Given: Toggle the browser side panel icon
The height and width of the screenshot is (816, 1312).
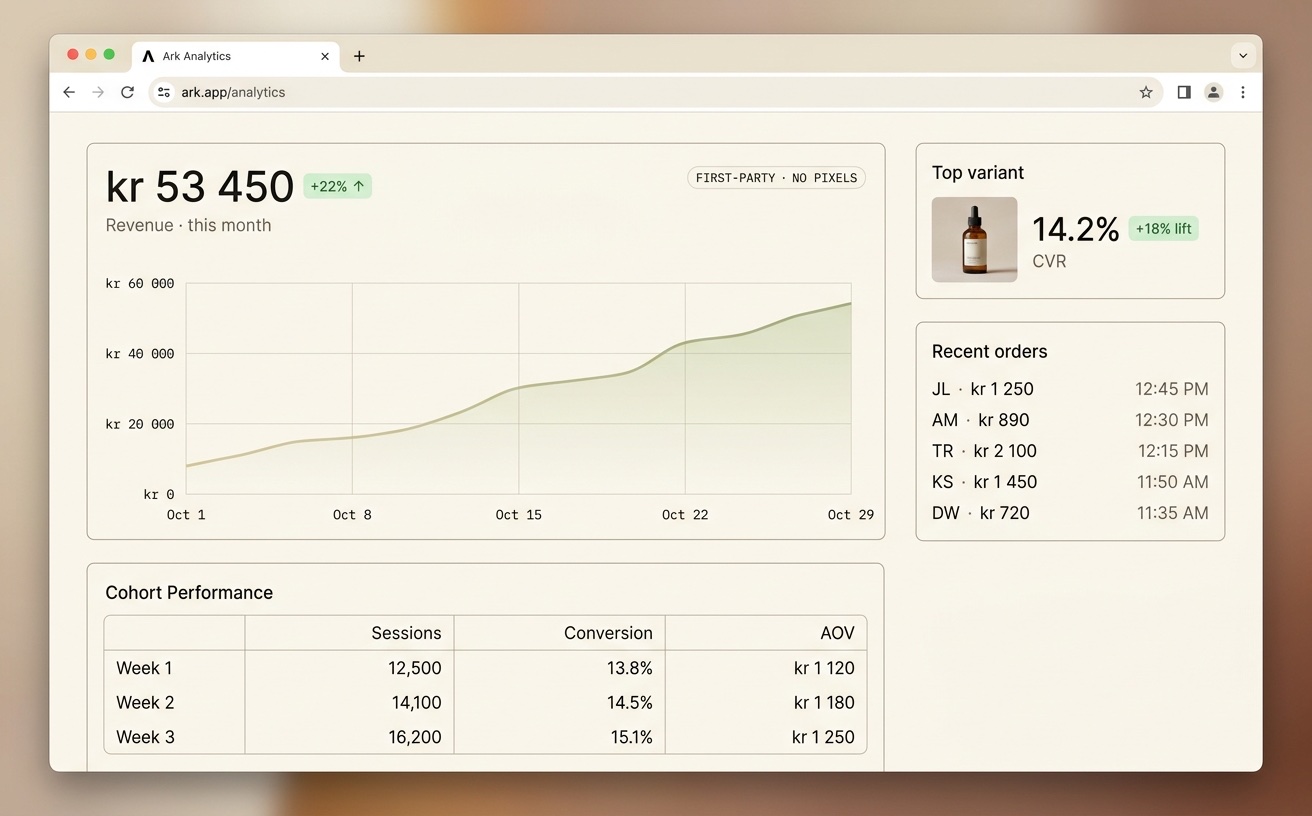Looking at the screenshot, I should point(1184,92).
